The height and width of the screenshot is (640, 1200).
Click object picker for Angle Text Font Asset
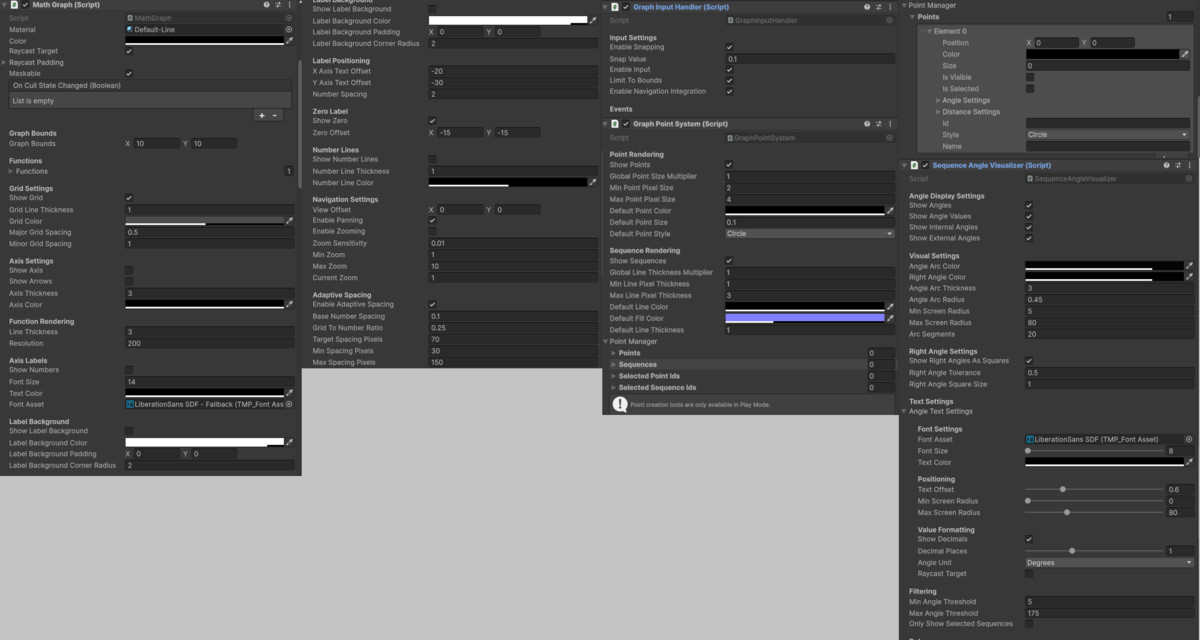click(x=1189, y=439)
